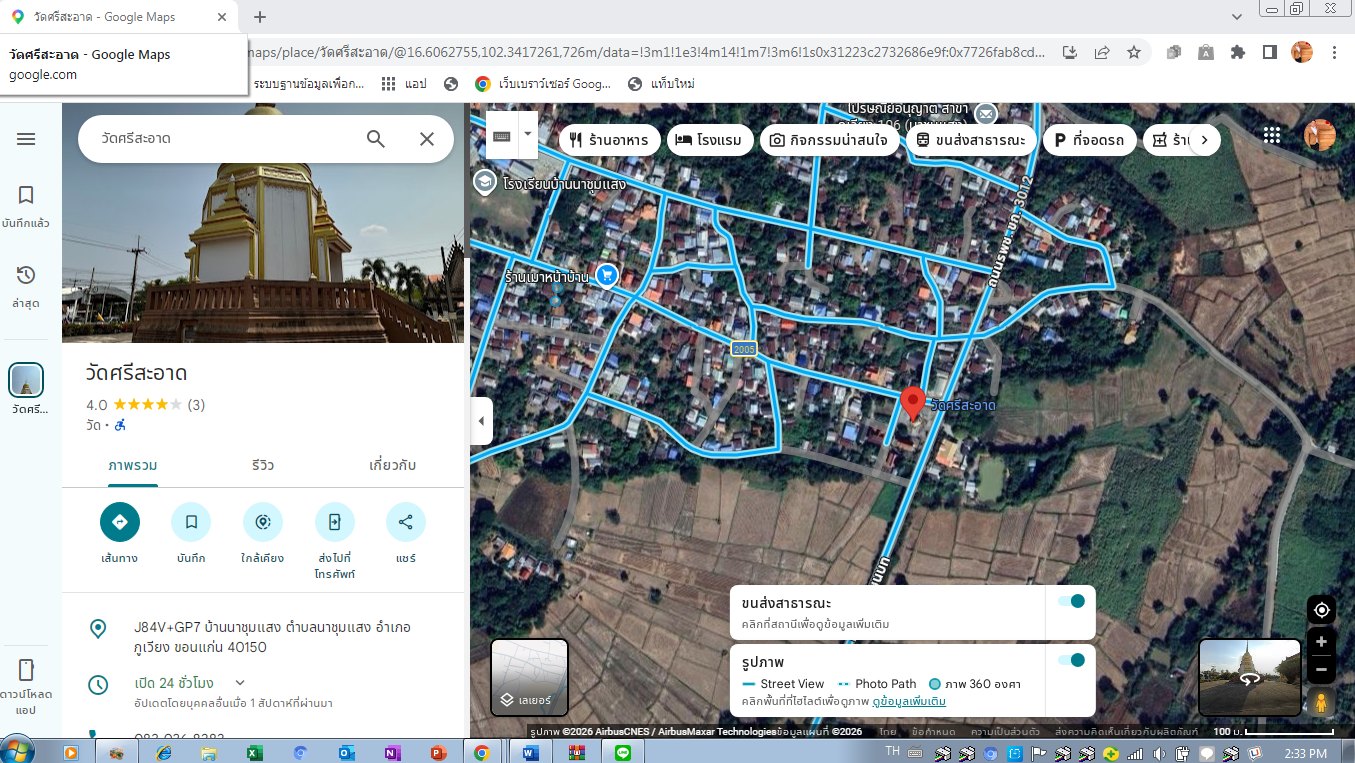Click the กิจกรรมน่าสนใจ things to do chip
The height and width of the screenshot is (763, 1355).
(828, 140)
